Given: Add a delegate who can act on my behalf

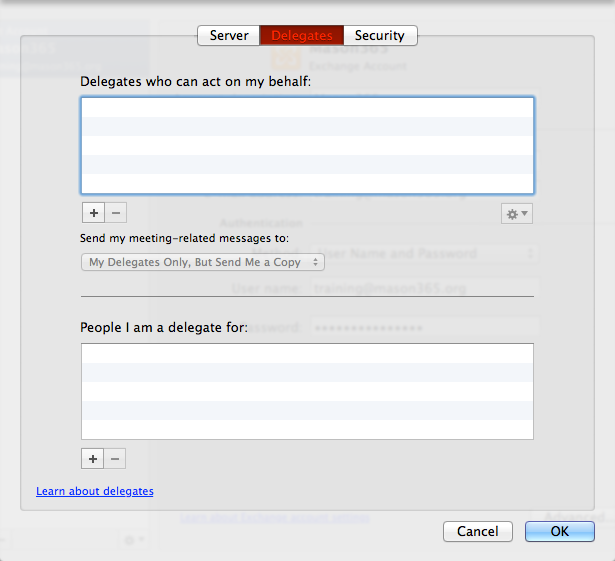Looking at the screenshot, I should coord(93,213).
